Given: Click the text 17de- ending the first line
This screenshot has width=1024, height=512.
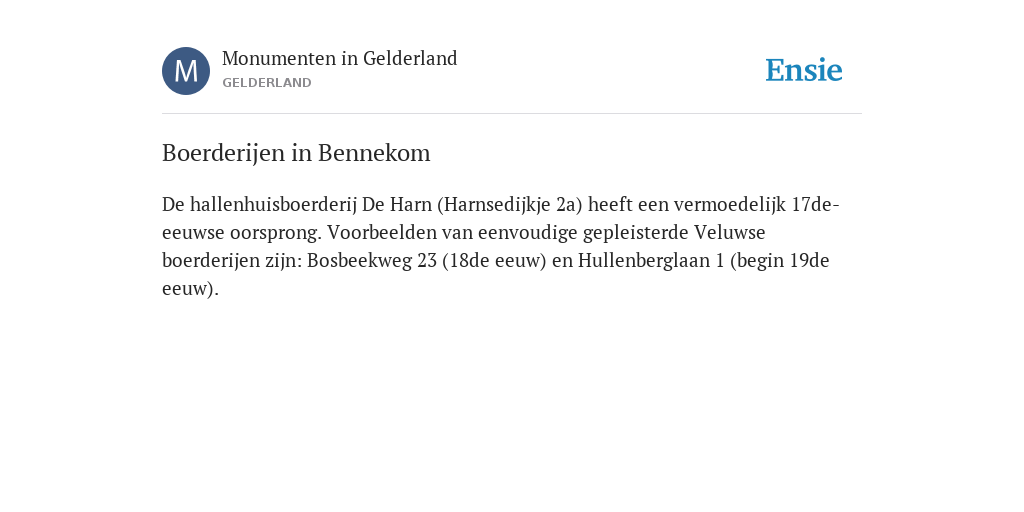Looking at the screenshot, I should [x=815, y=204].
